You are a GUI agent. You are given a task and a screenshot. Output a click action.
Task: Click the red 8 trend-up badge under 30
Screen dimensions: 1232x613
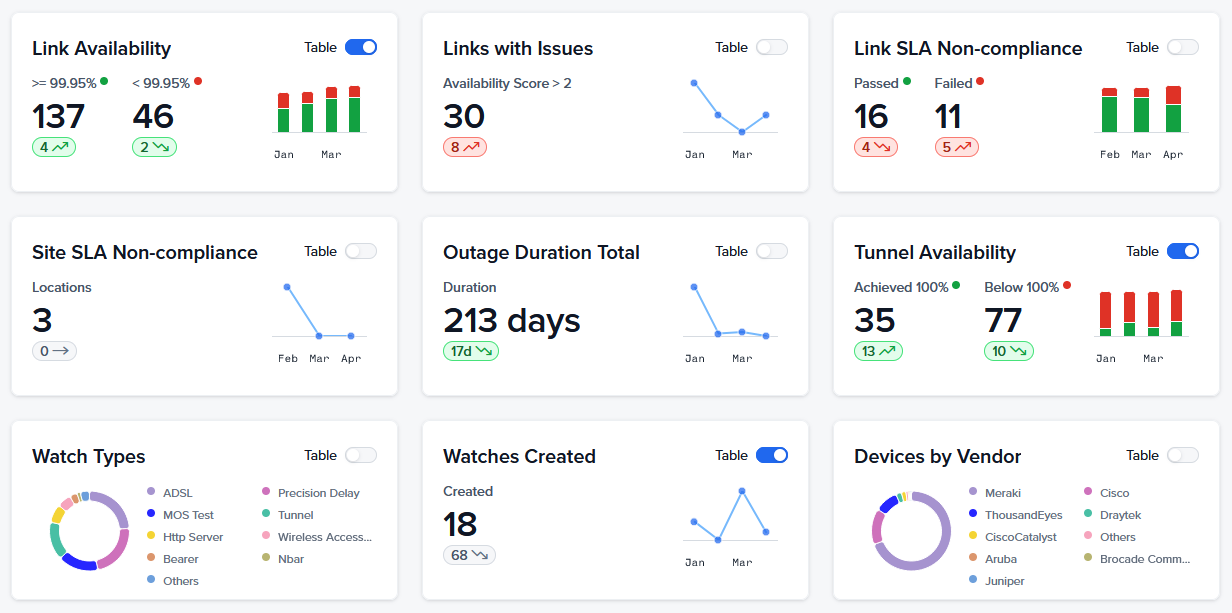coord(465,147)
